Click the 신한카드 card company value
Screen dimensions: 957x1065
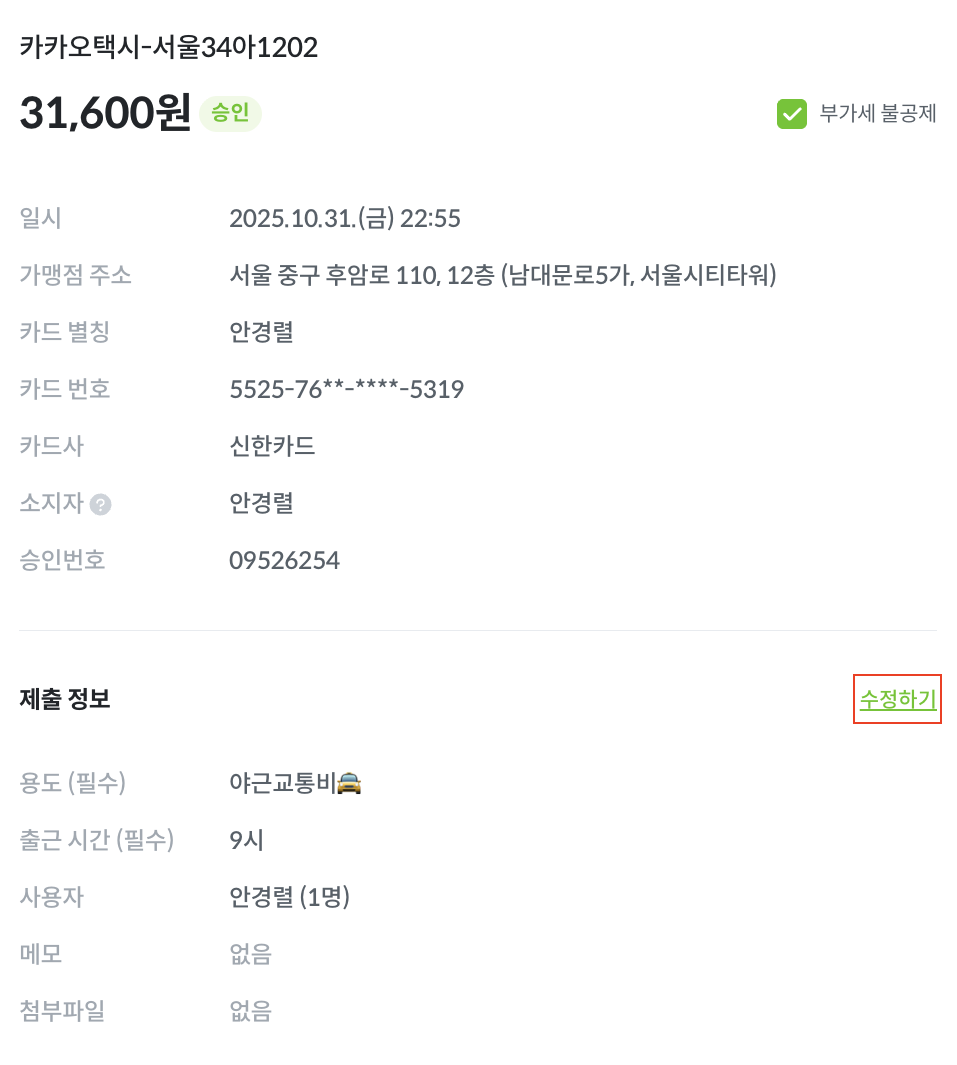pos(272,446)
